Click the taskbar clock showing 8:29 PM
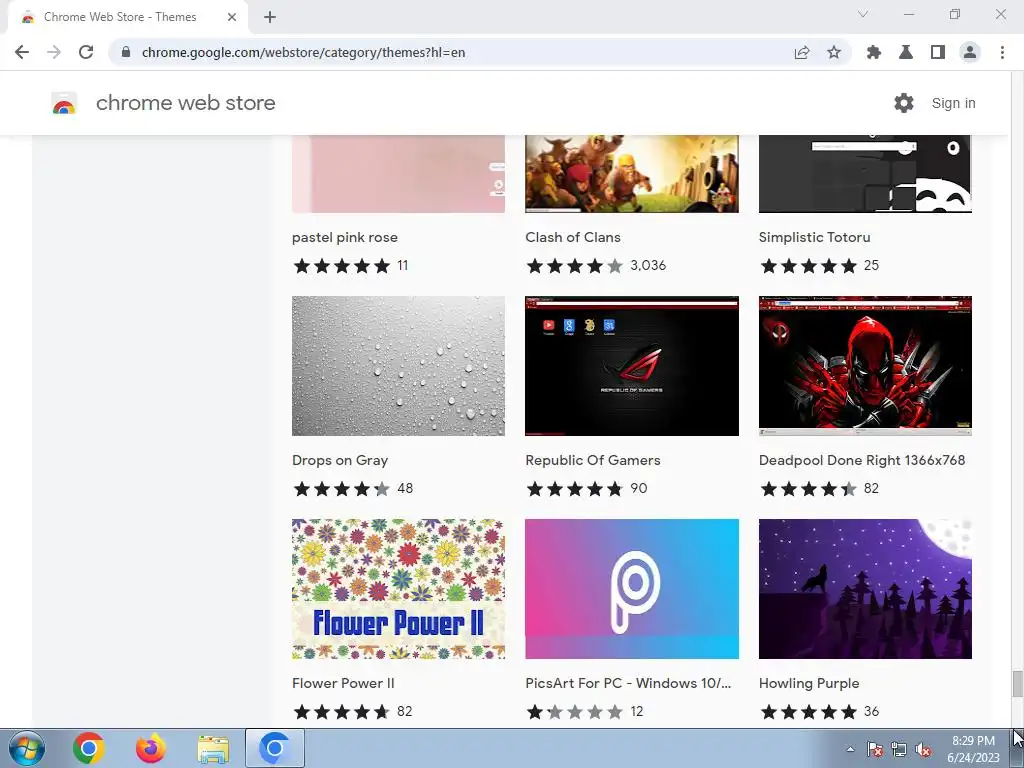Screen dimensions: 1024x768 coord(973,749)
